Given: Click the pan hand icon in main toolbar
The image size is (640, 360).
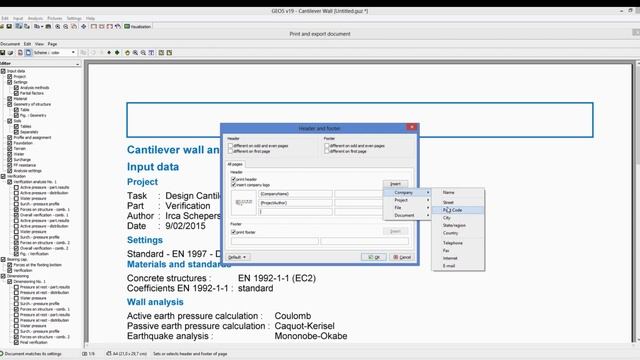Looking at the screenshot, I should [x=74, y=26].
